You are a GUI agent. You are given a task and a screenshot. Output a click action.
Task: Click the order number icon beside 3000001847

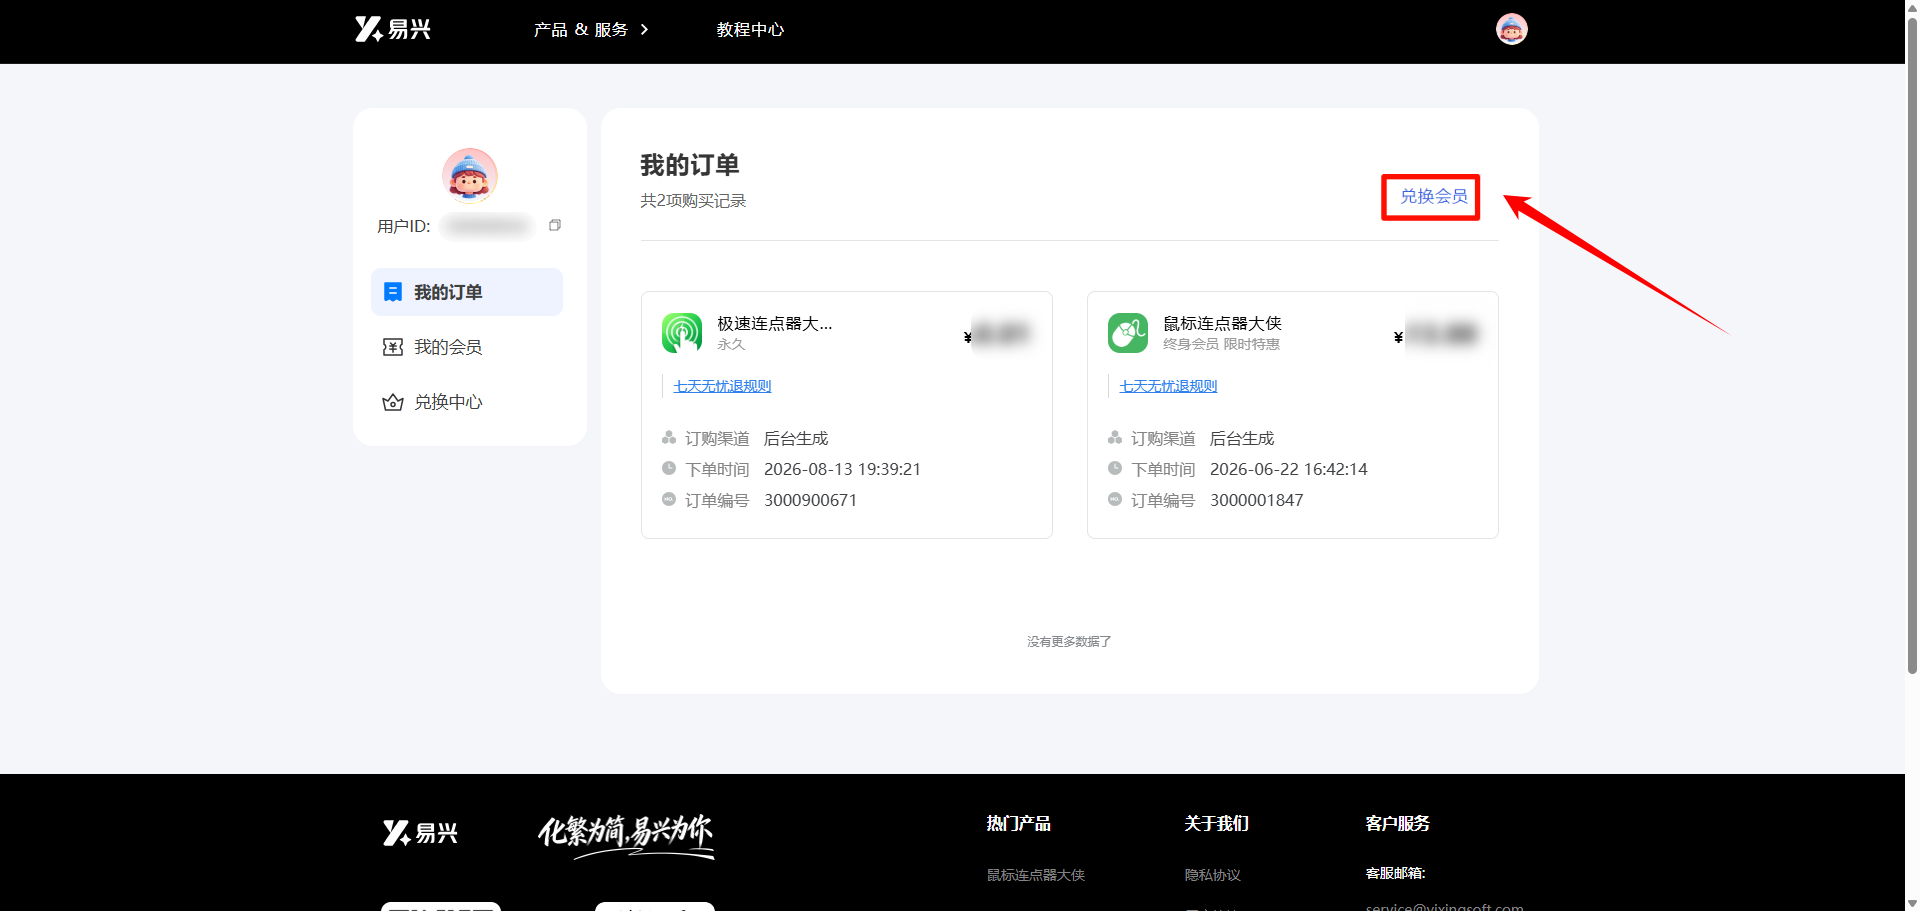pos(1115,499)
